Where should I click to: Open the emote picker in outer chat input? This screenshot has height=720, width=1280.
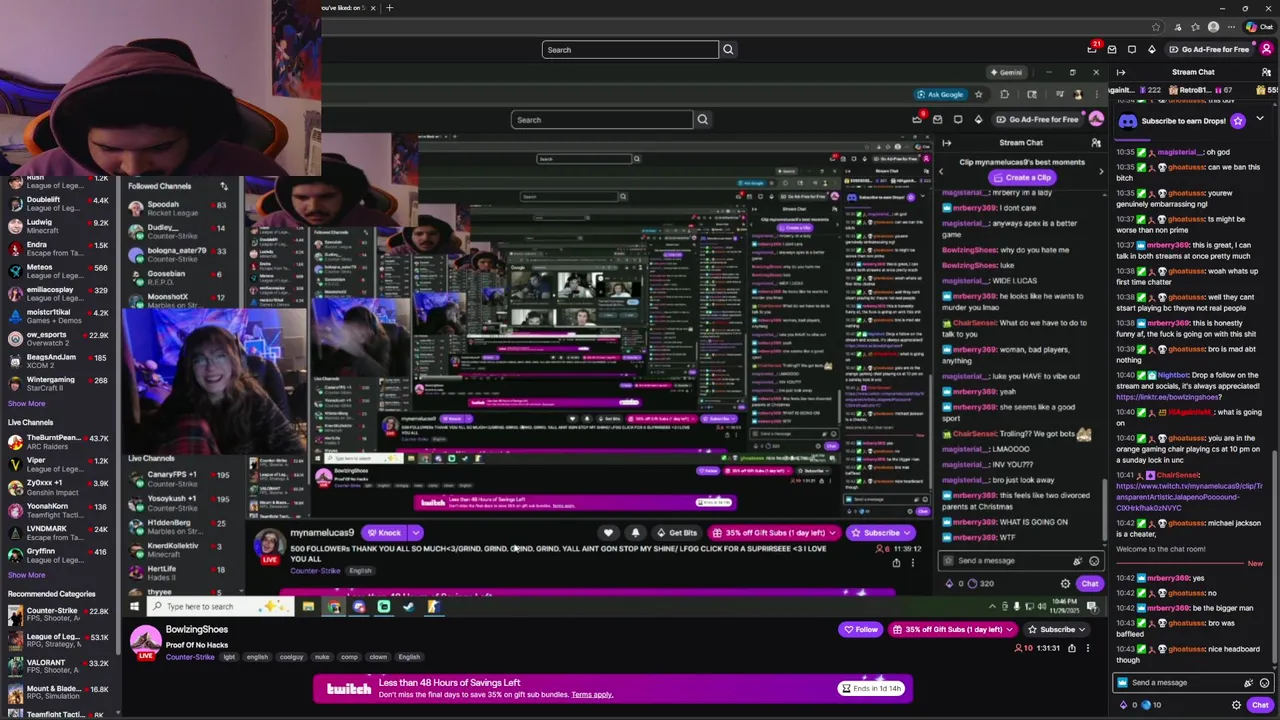[1264, 683]
